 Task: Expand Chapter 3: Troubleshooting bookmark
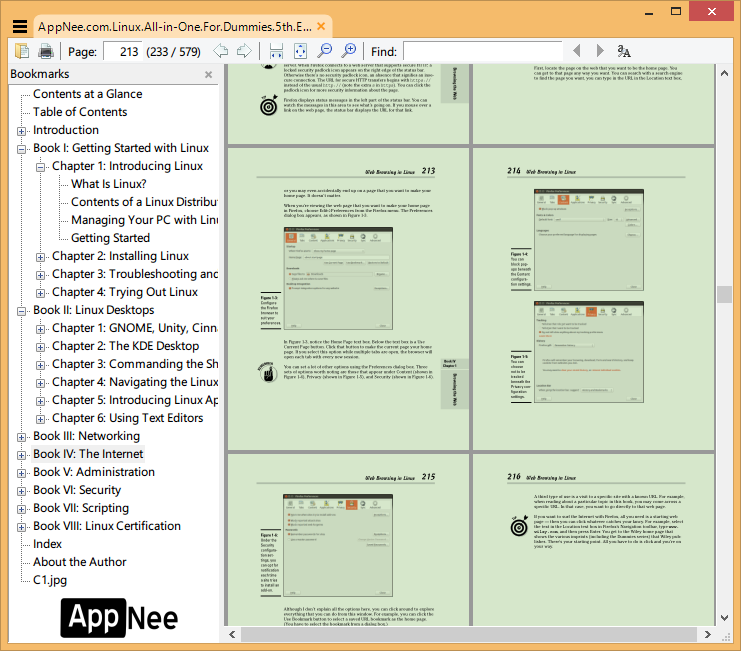coord(41,275)
